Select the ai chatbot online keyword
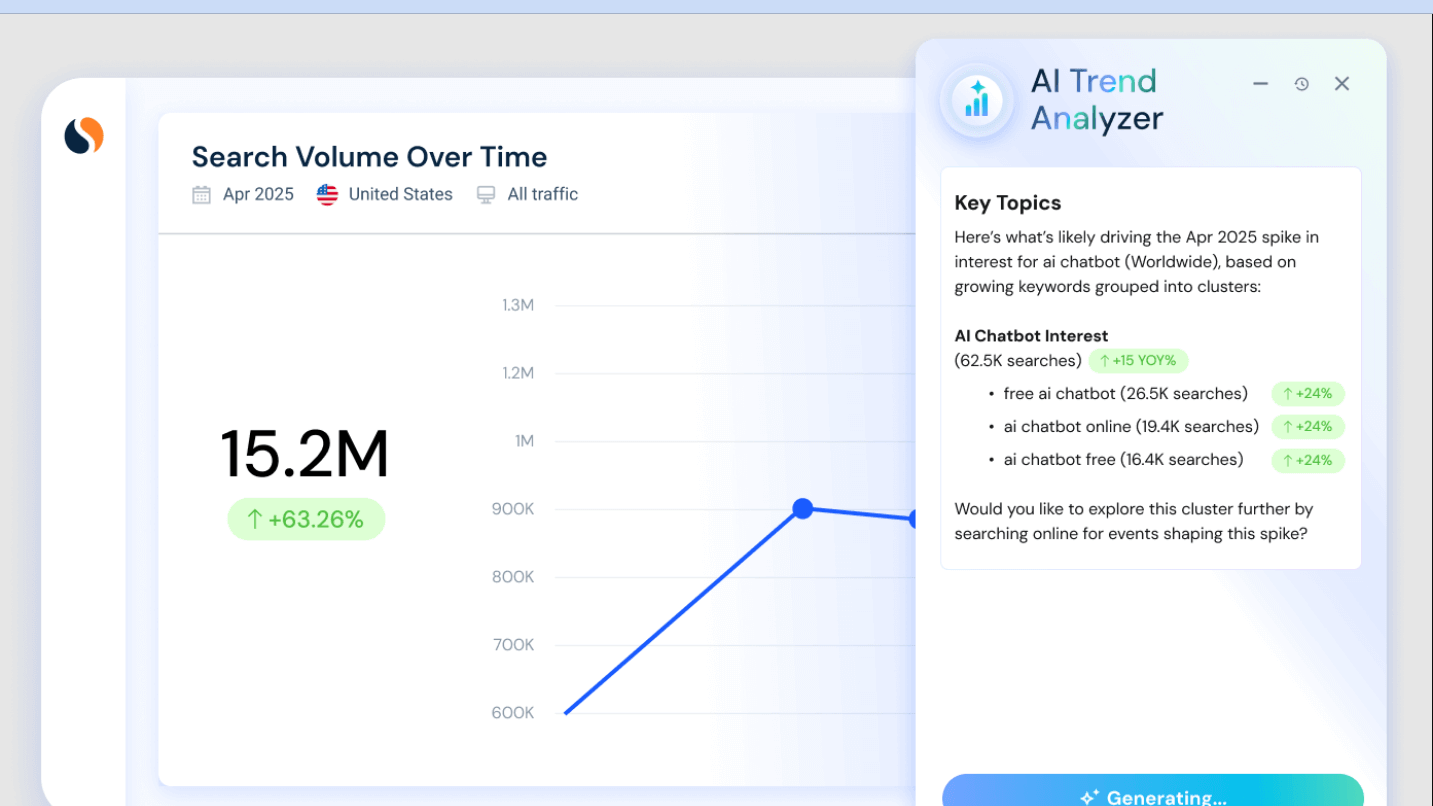 (1130, 427)
